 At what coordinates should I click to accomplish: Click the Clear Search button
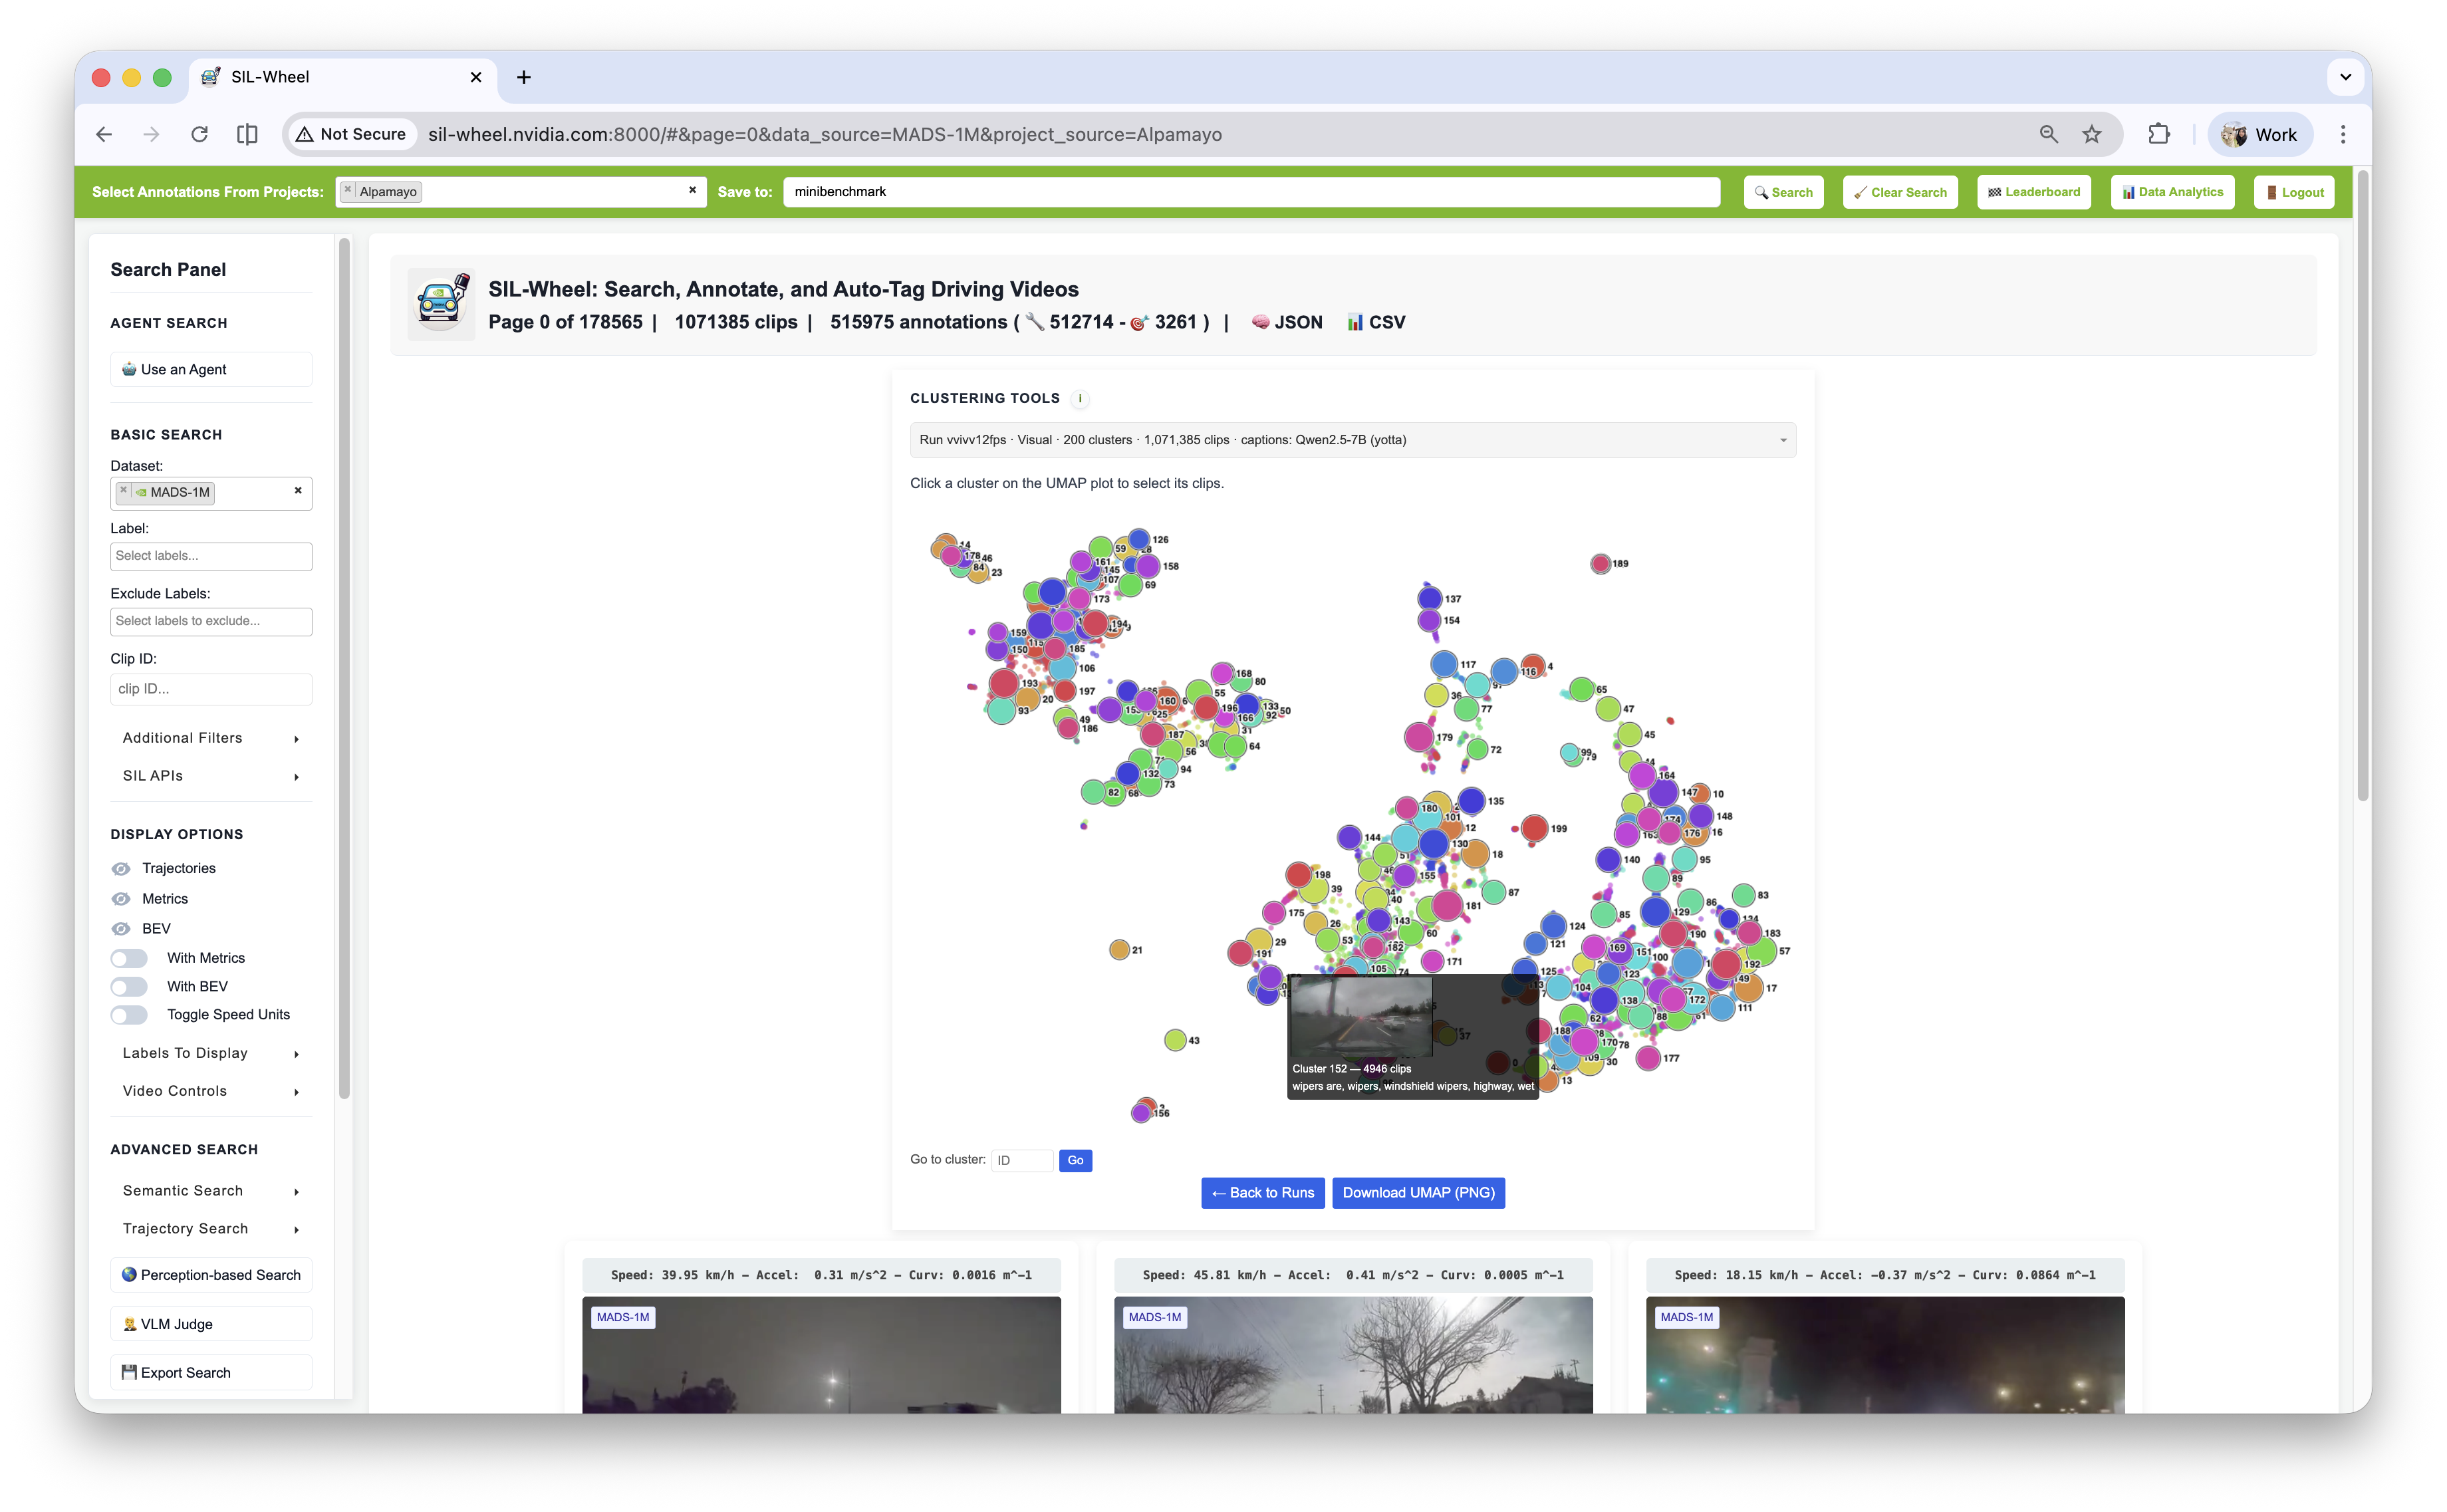[x=1900, y=192]
